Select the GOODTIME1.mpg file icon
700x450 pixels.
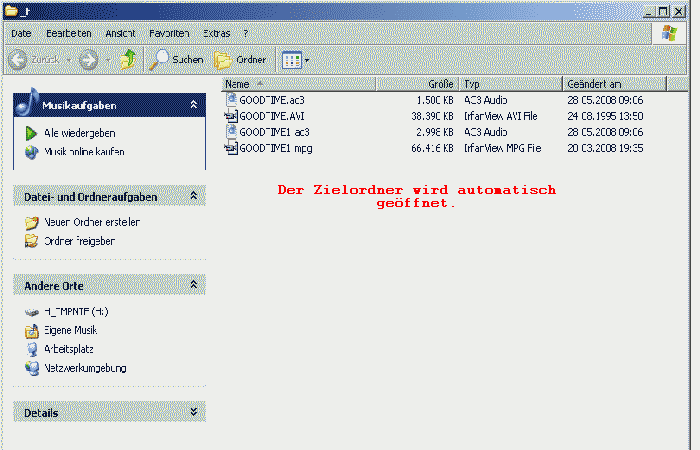point(231,148)
